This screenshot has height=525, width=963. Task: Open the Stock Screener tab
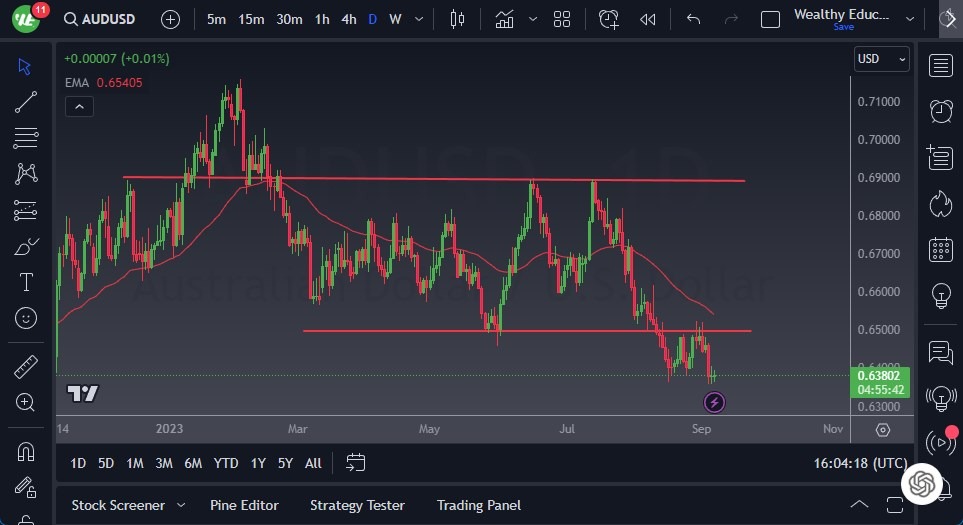pyautogui.click(x=118, y=505)
